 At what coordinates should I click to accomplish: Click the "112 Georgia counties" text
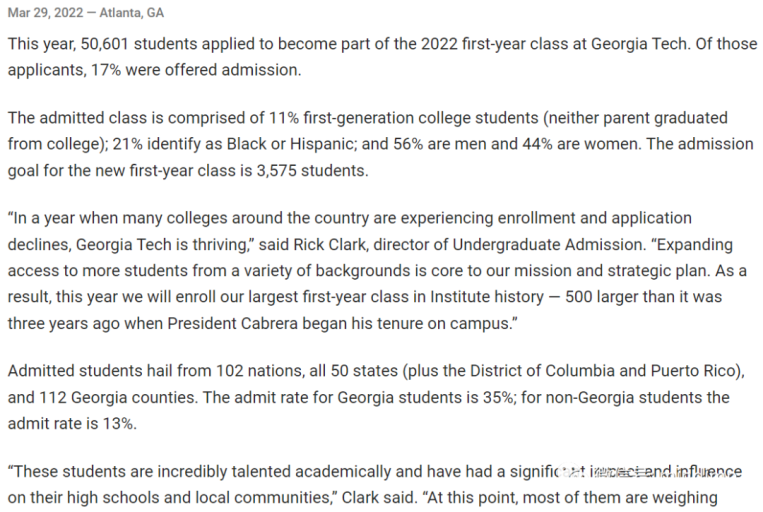pos(118,398)
